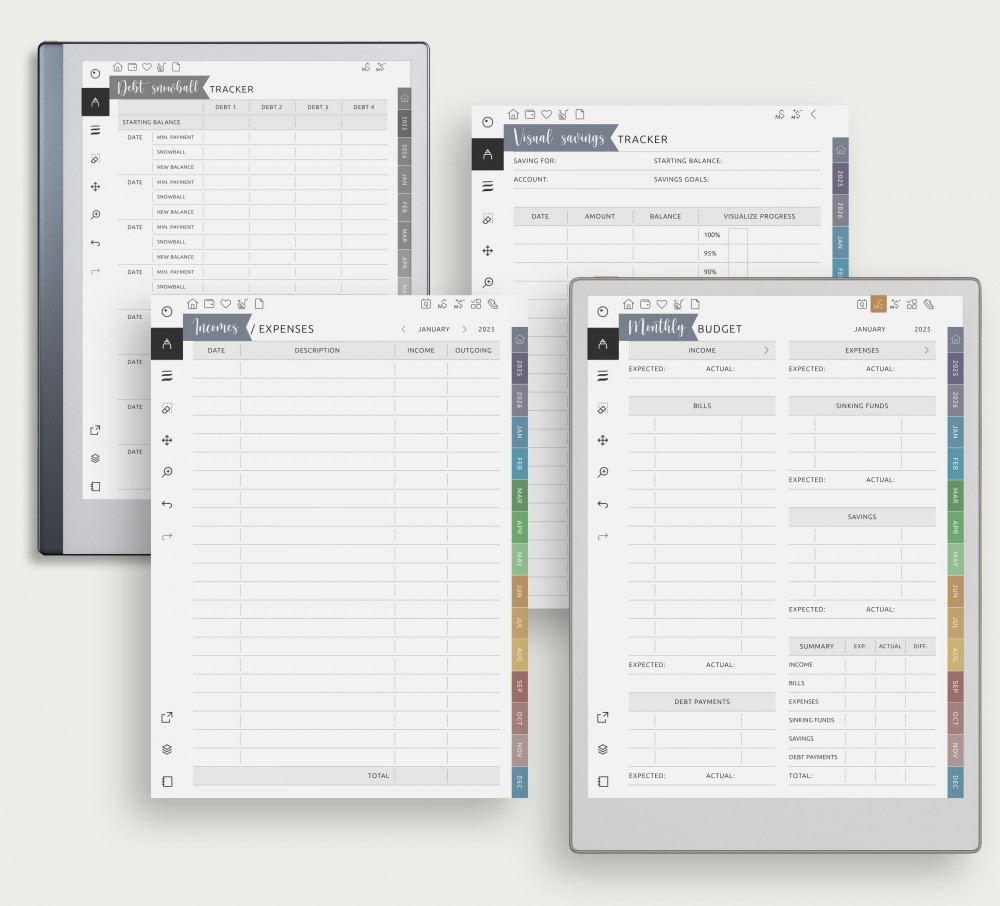
Task: Tap TOTAL row on Incomes/Expenses page
Action: click(346, 775)
